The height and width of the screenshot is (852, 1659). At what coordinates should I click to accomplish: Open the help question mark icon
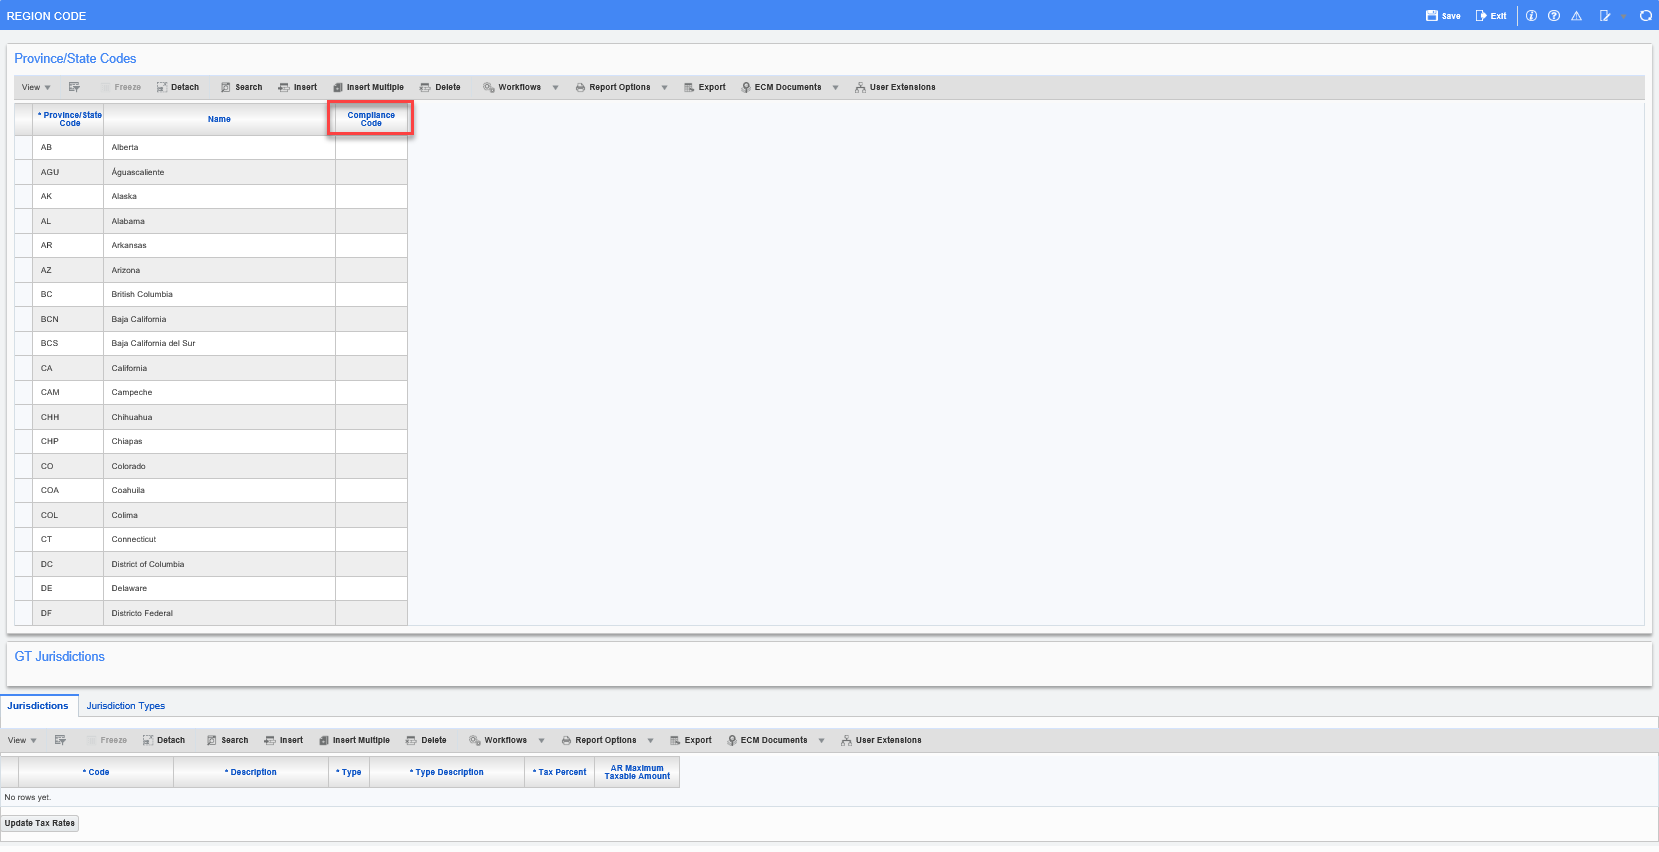pos(1554,16)
